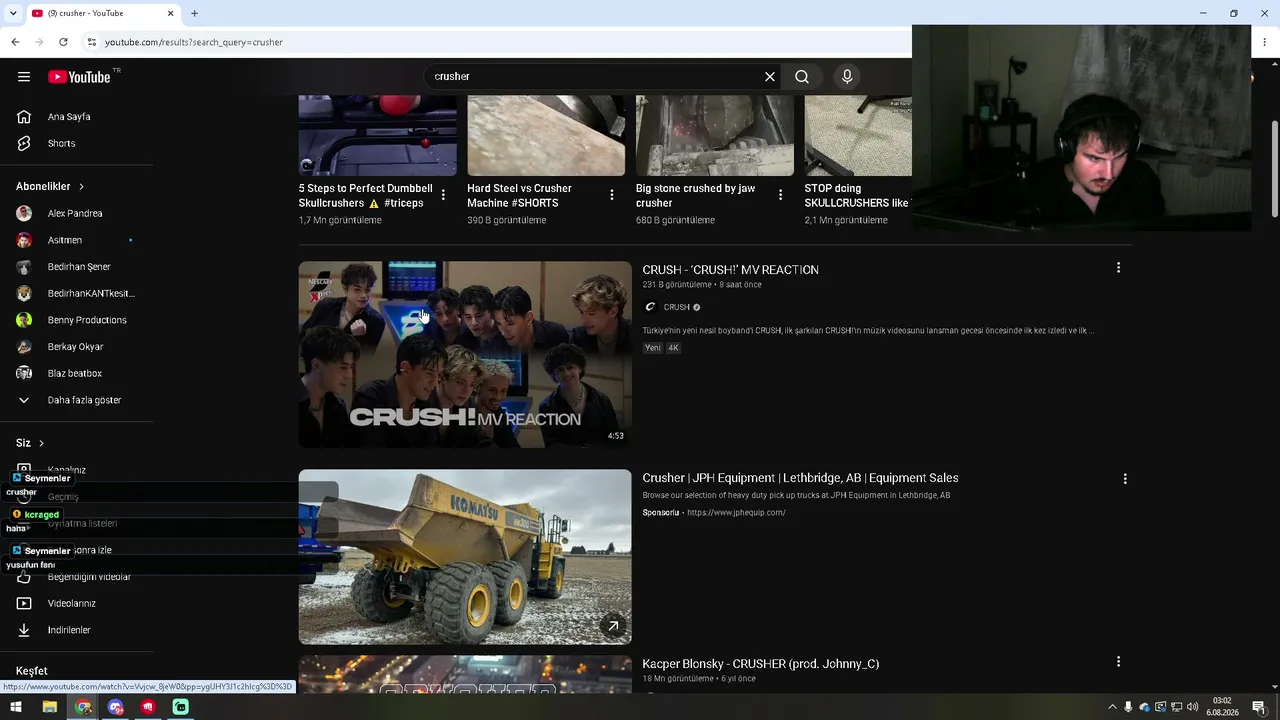Open the CRUSH channel name link
This screenshot has height=720, width=1280.
(x=677, y=307)
